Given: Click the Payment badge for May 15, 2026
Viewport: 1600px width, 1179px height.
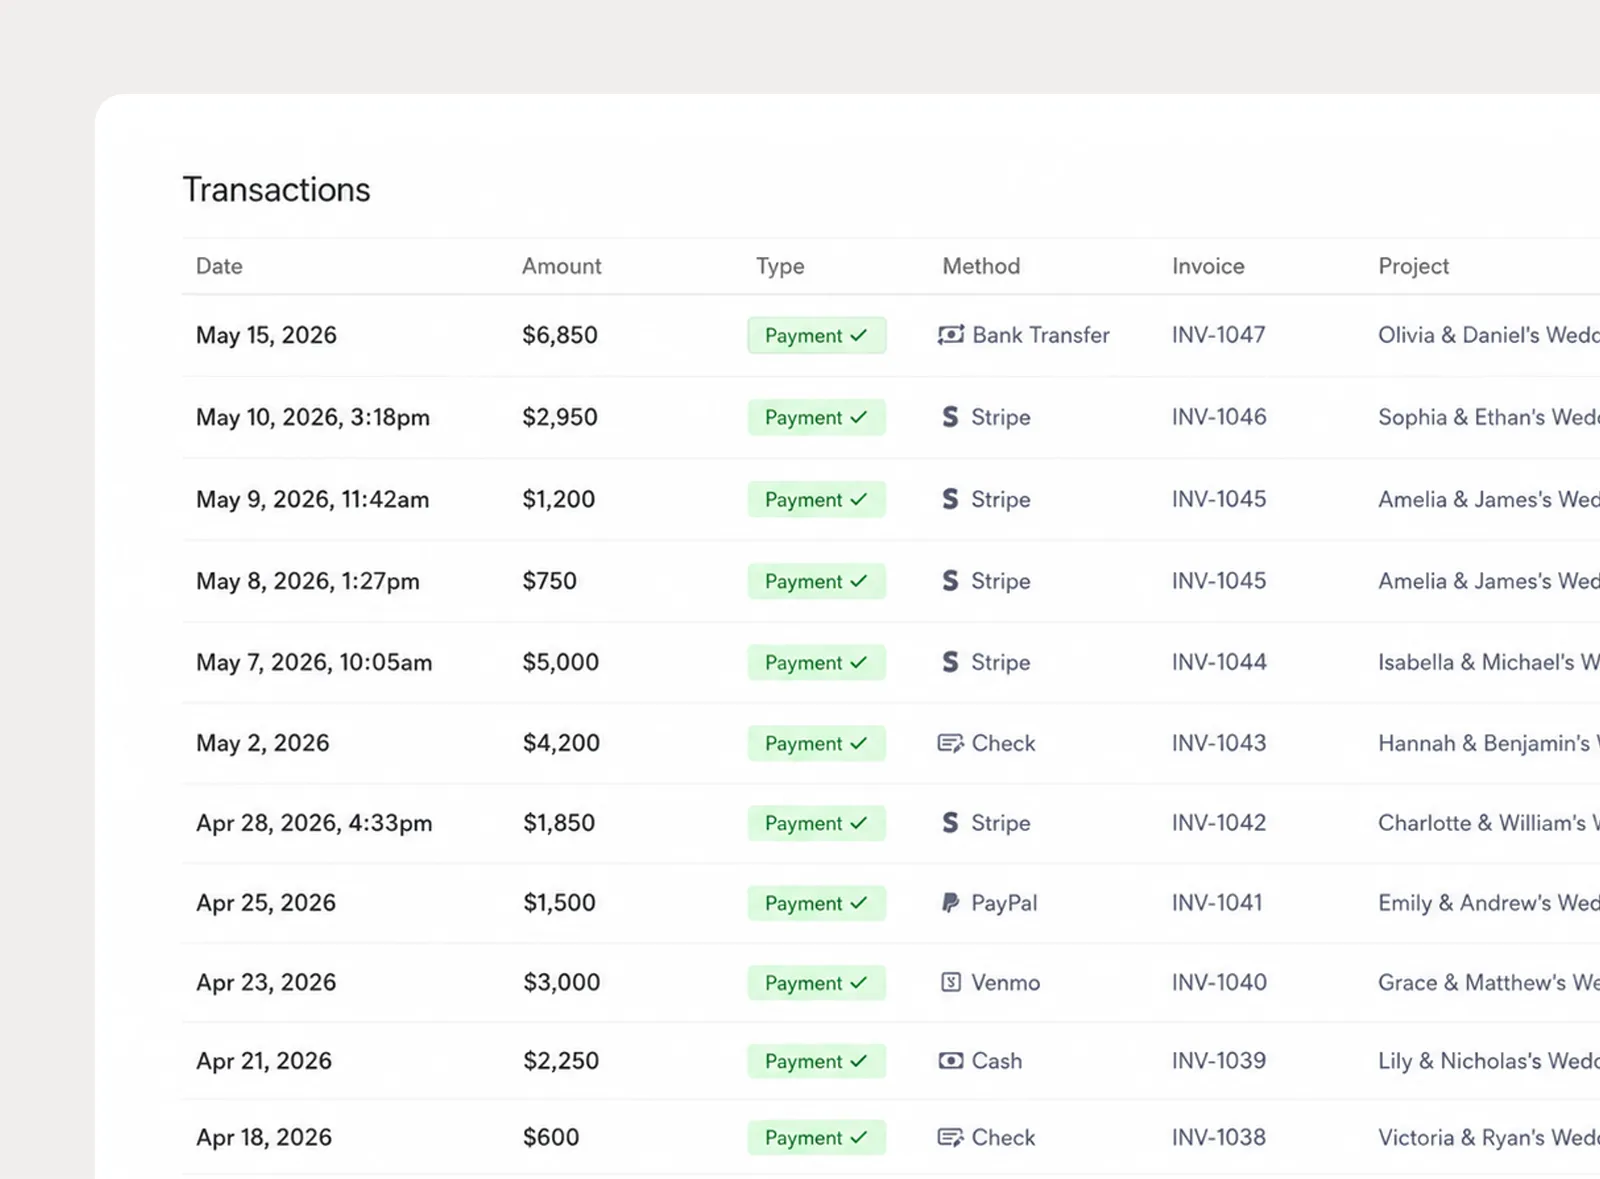Looking at the screenshot, I should tap(816, 335).
